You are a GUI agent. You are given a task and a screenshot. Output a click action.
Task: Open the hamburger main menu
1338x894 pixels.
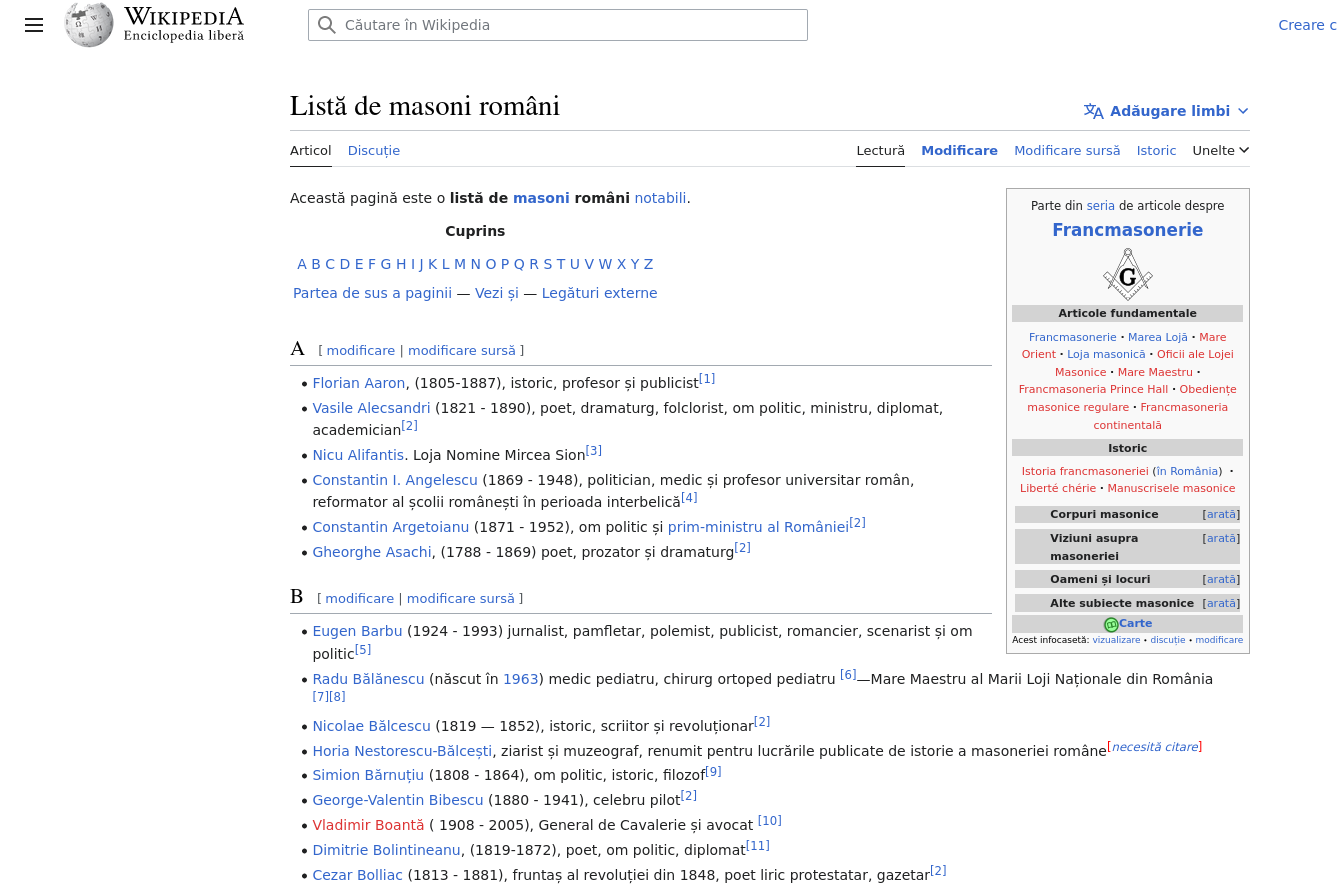click(x=34, y=25)
